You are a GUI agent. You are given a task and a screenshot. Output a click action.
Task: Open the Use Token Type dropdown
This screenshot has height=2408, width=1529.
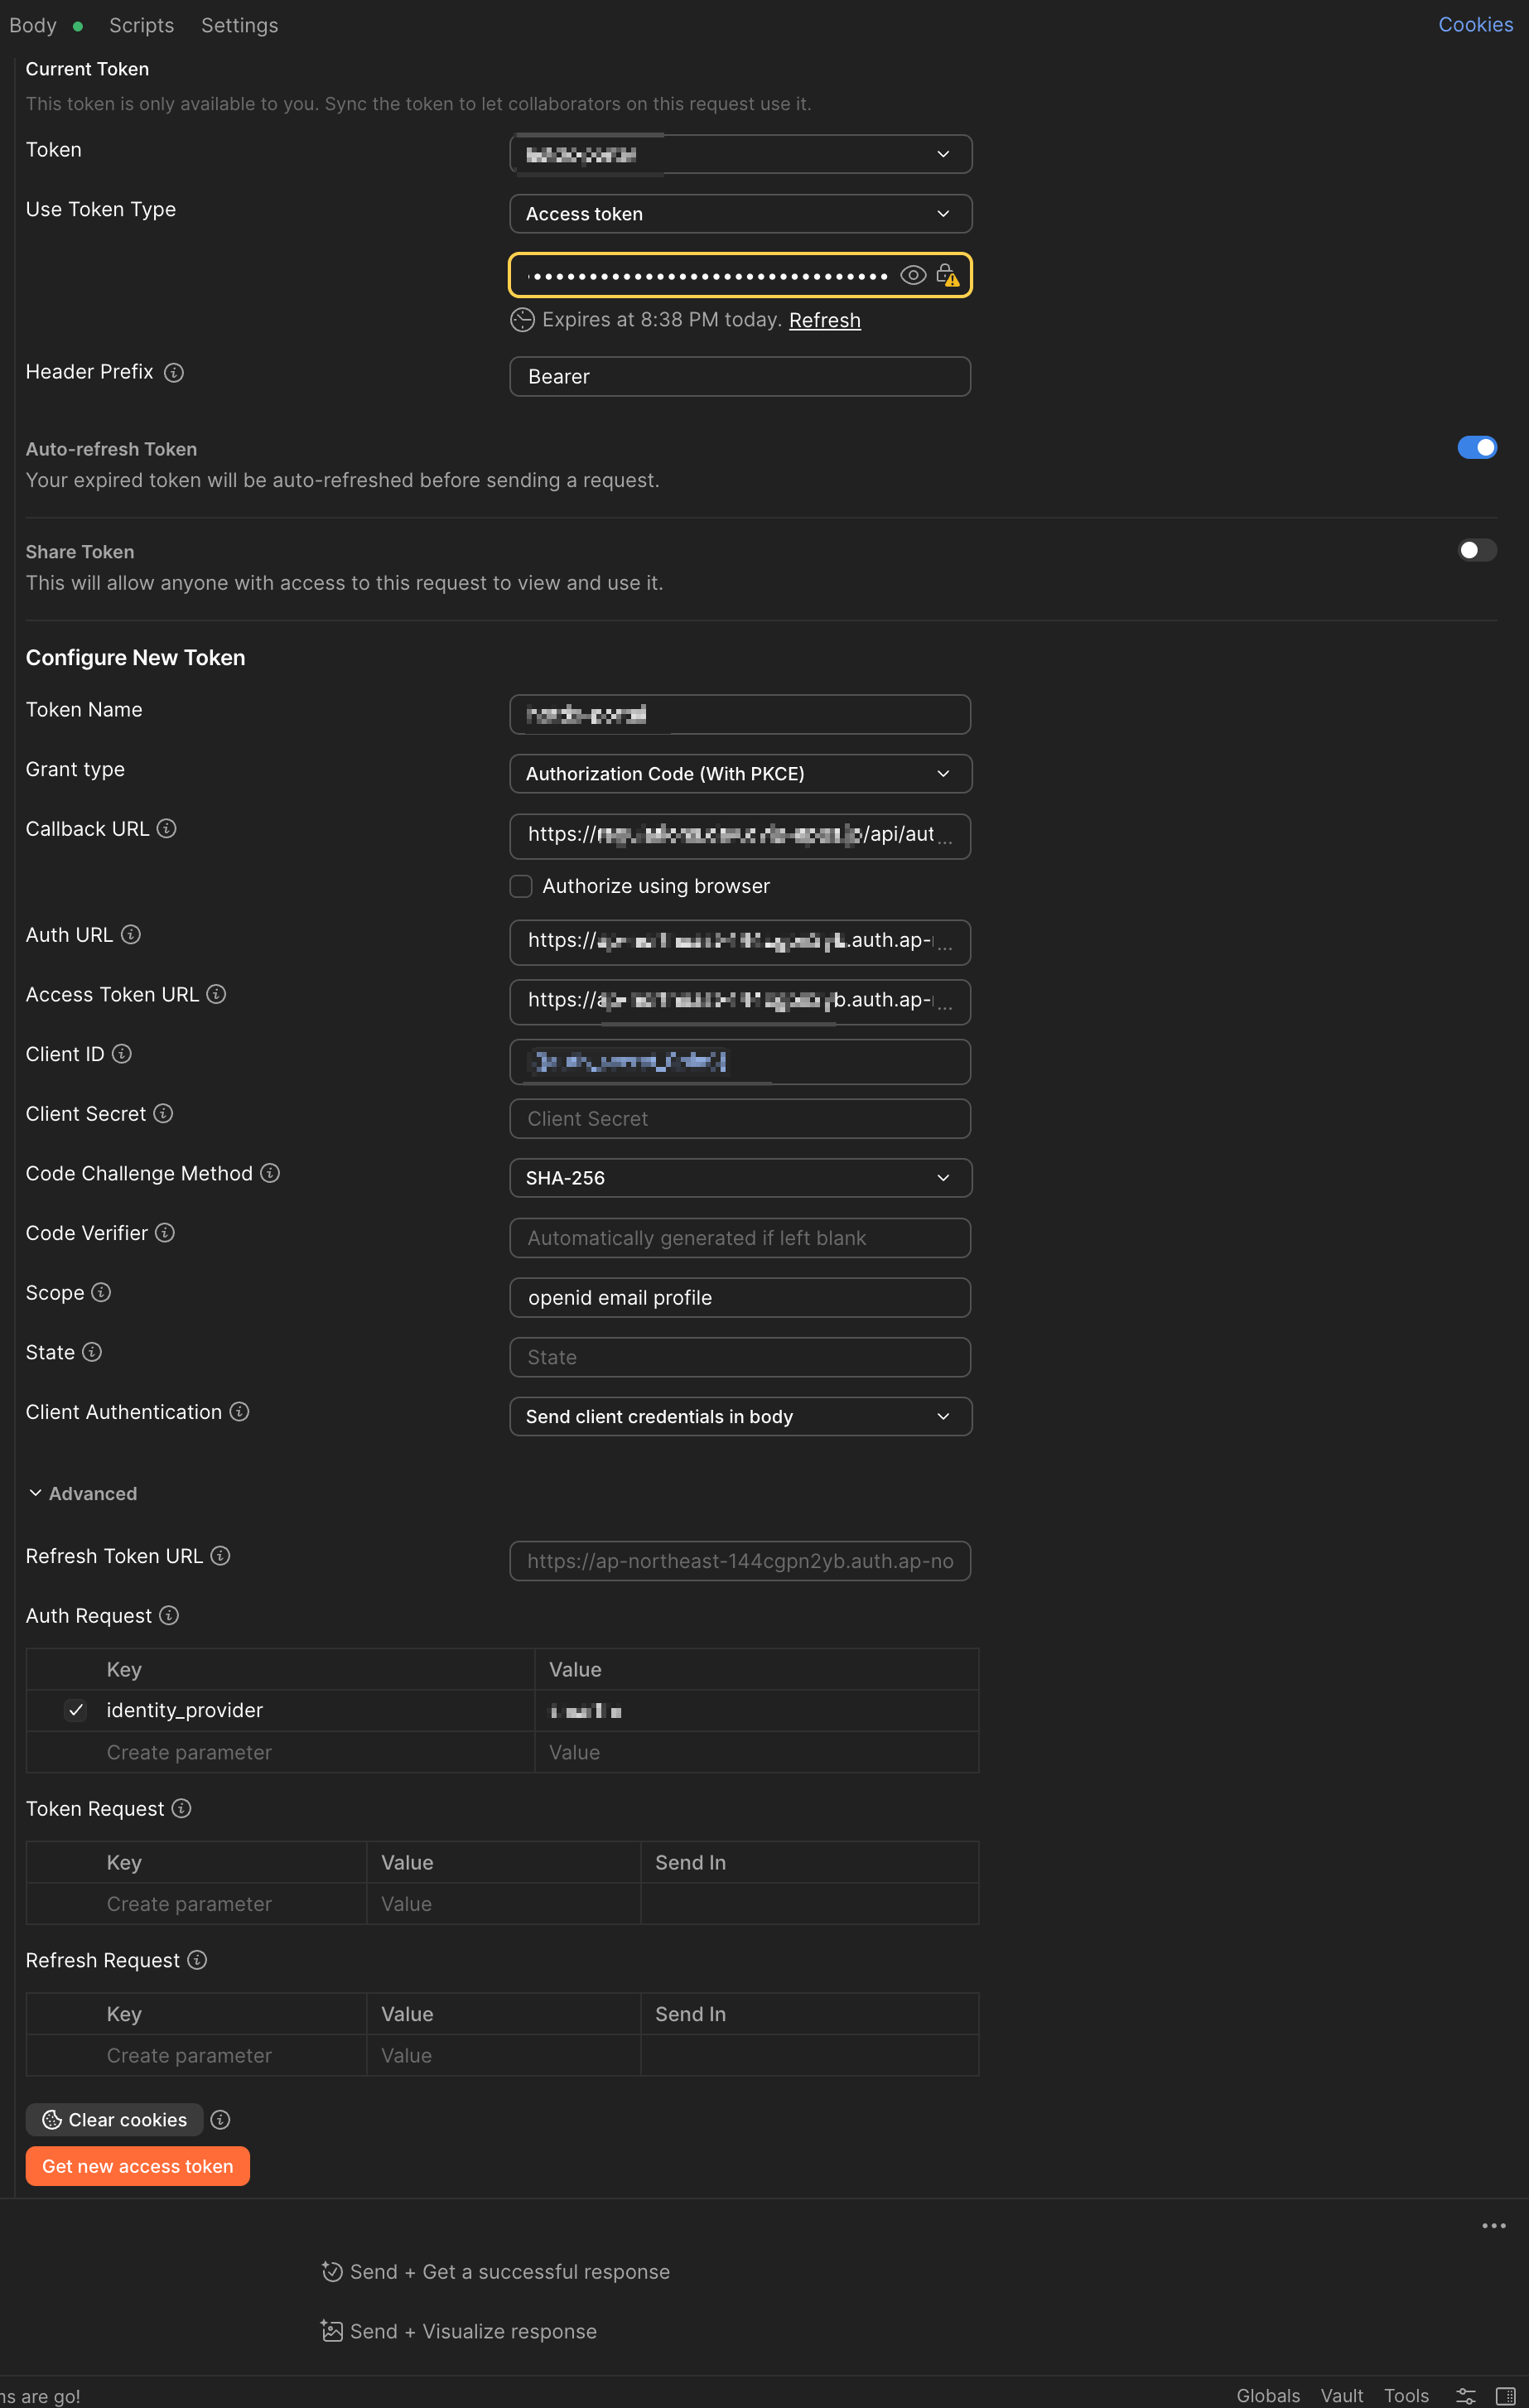[x=740, y=214]
